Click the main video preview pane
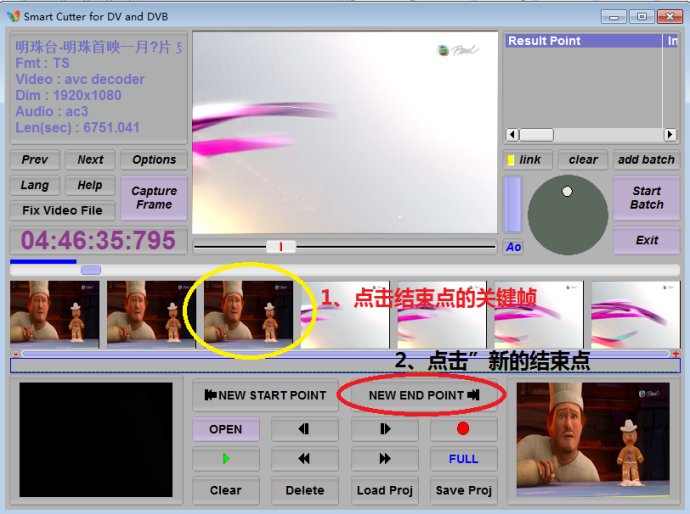 pyautogui.click(x=345, y=132)
